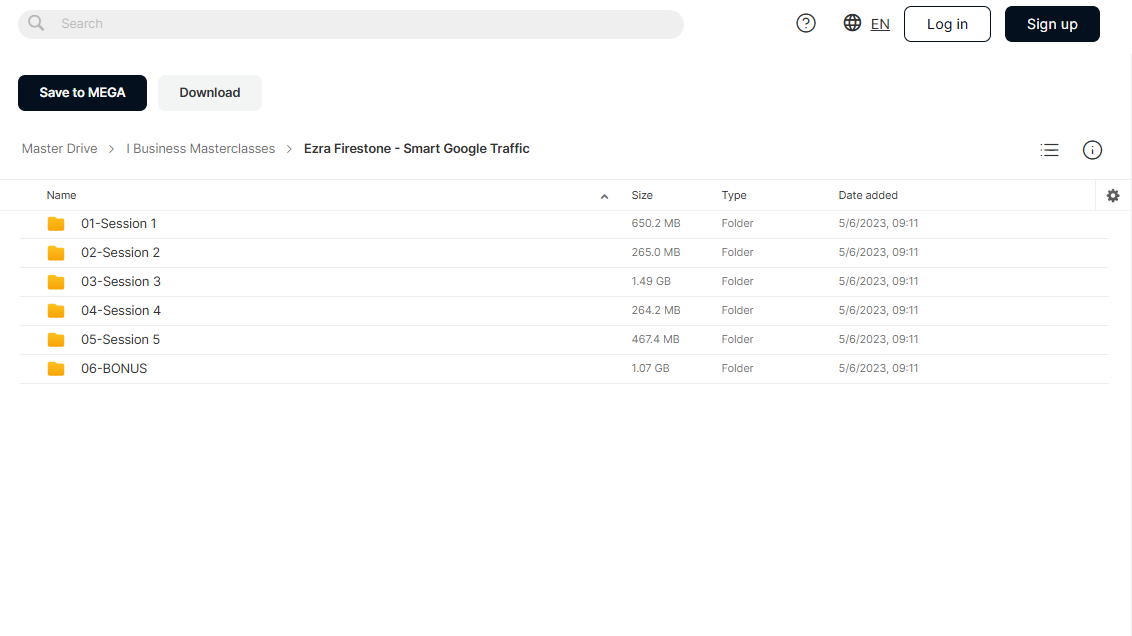Click folder icon for 01-Session 1
This screenshot has width=1132, height=636.
[x=56, y=224]
